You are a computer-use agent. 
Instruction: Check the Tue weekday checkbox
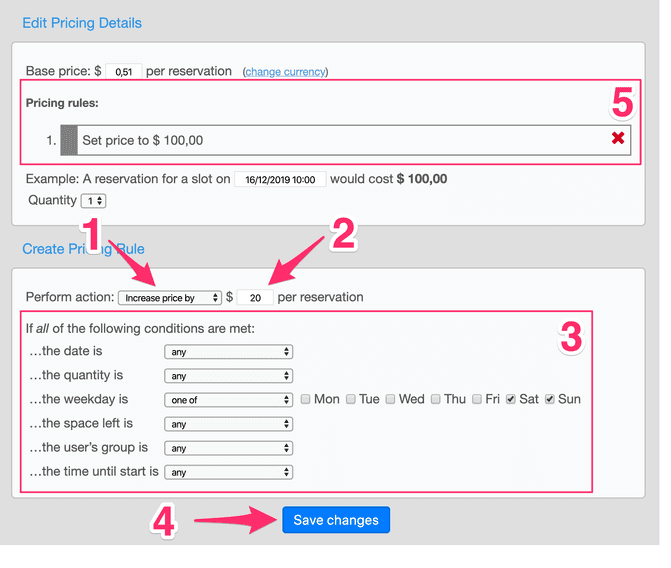click(x=350, y=399)
